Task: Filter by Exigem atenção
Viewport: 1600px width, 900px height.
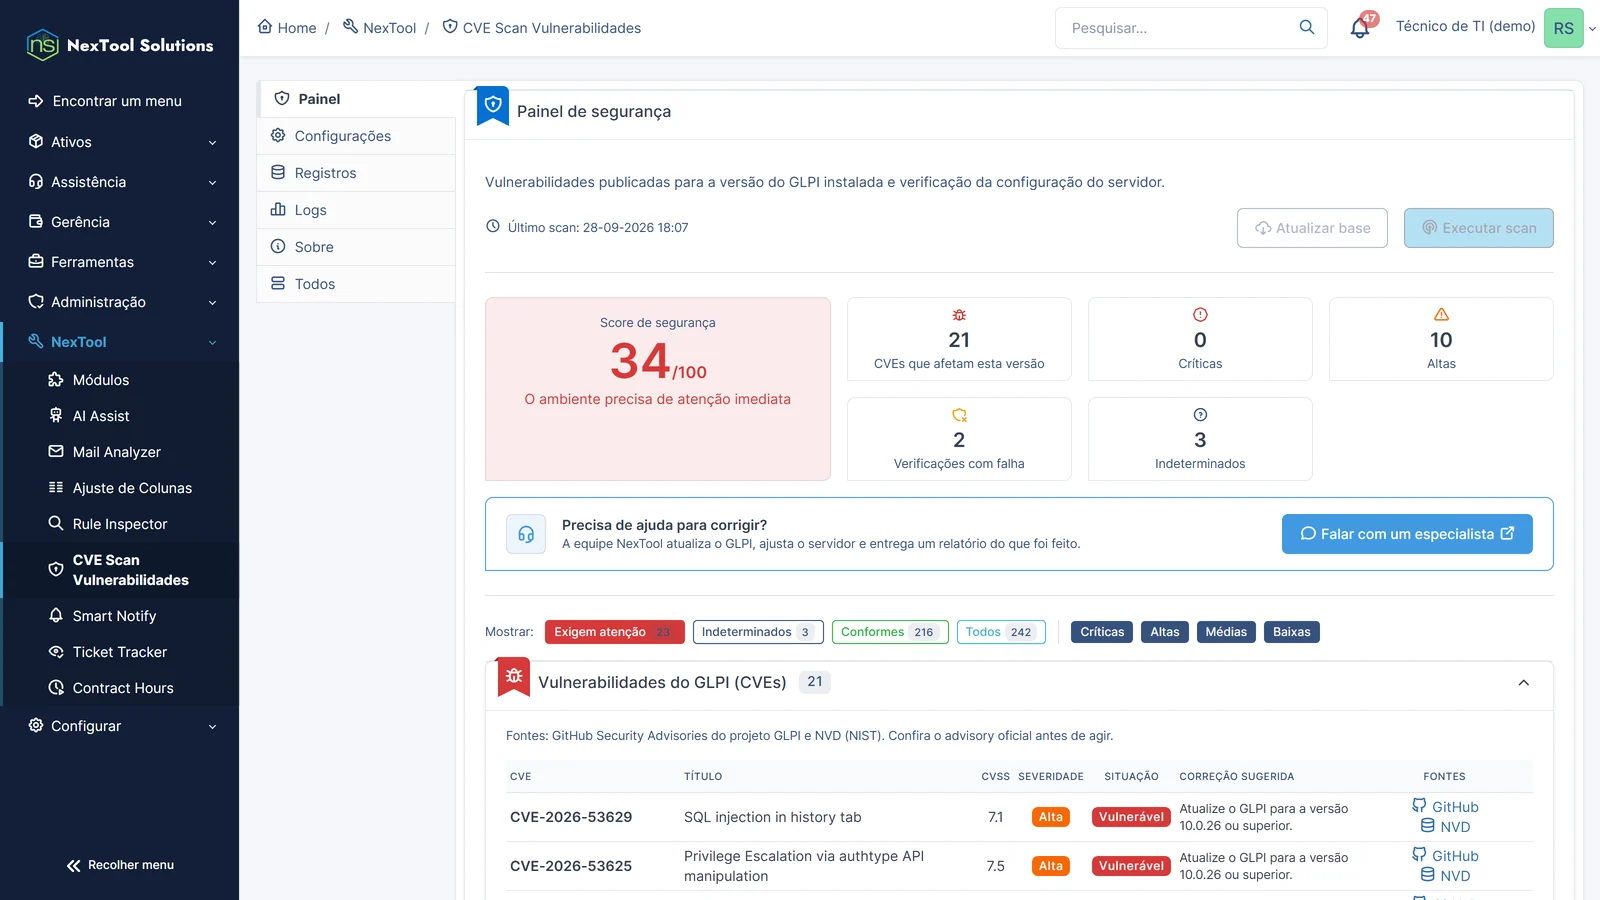Action: click(615, 632)
